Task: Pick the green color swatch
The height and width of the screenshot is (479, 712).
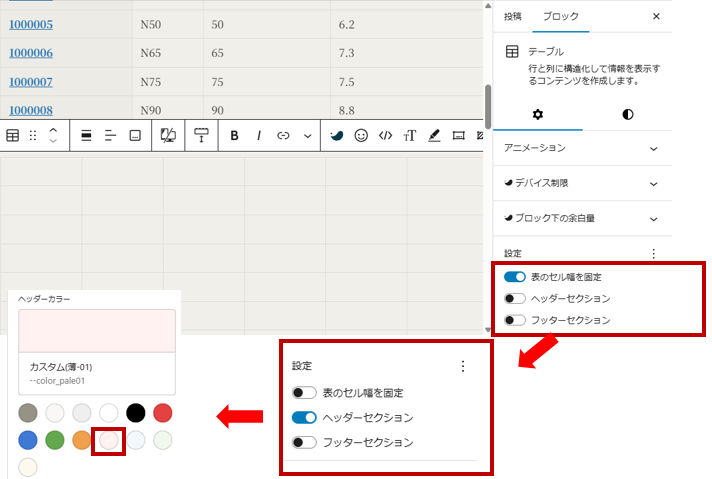Action: (x=55, y=440)
